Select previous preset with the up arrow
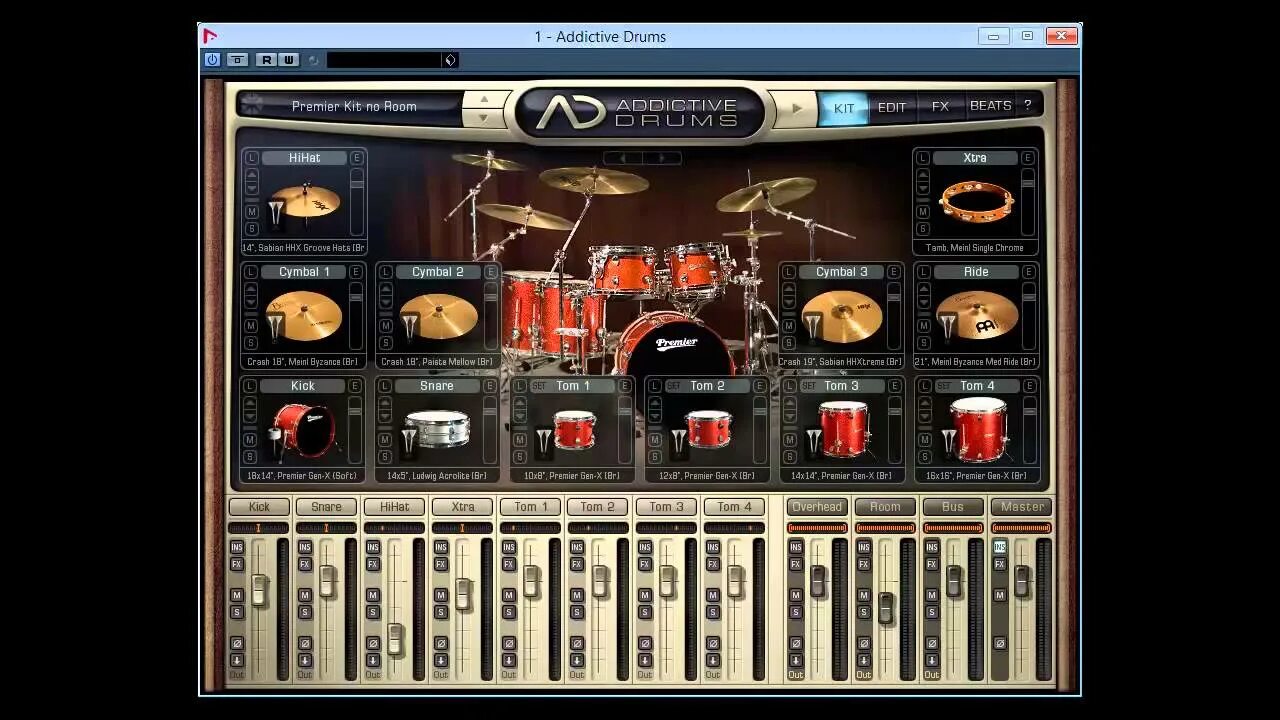The height and width of the screenshot is (720, 1280). (483, 99)
